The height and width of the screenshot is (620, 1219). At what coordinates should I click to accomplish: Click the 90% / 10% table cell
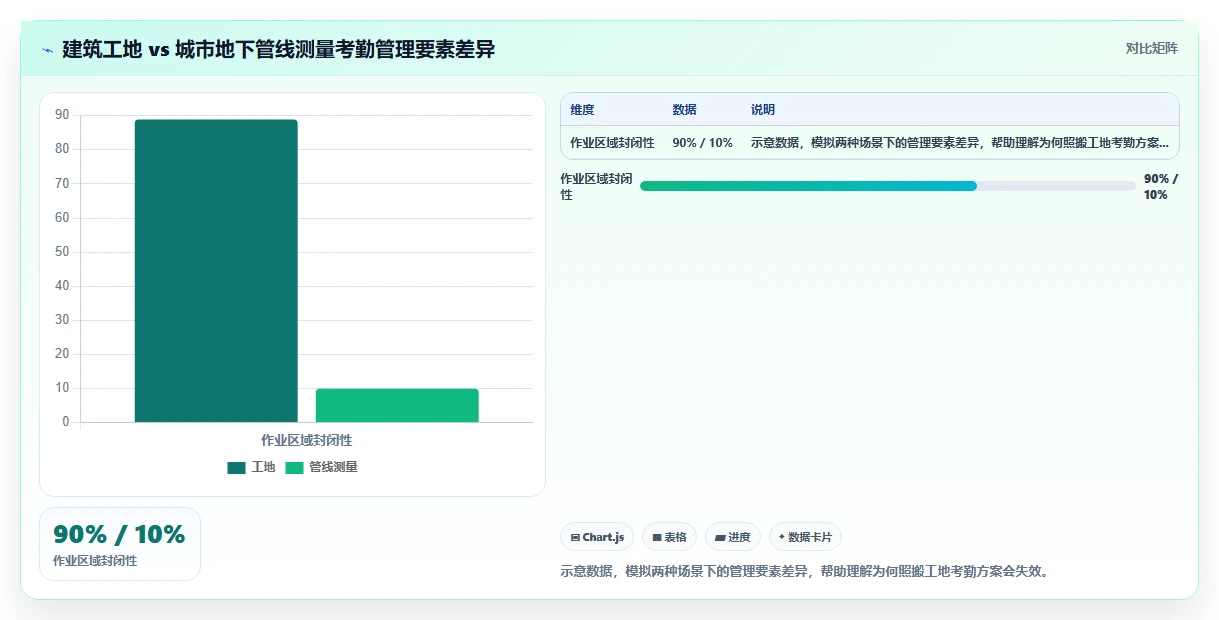702,143
